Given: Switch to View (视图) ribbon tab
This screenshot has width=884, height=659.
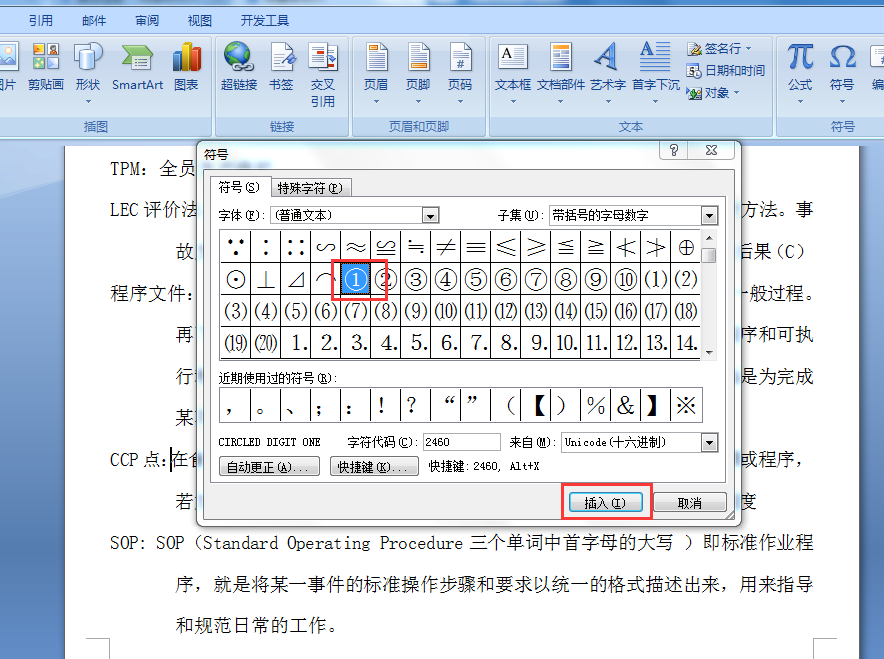Looking at the screenshot, I should click(200, 21).
